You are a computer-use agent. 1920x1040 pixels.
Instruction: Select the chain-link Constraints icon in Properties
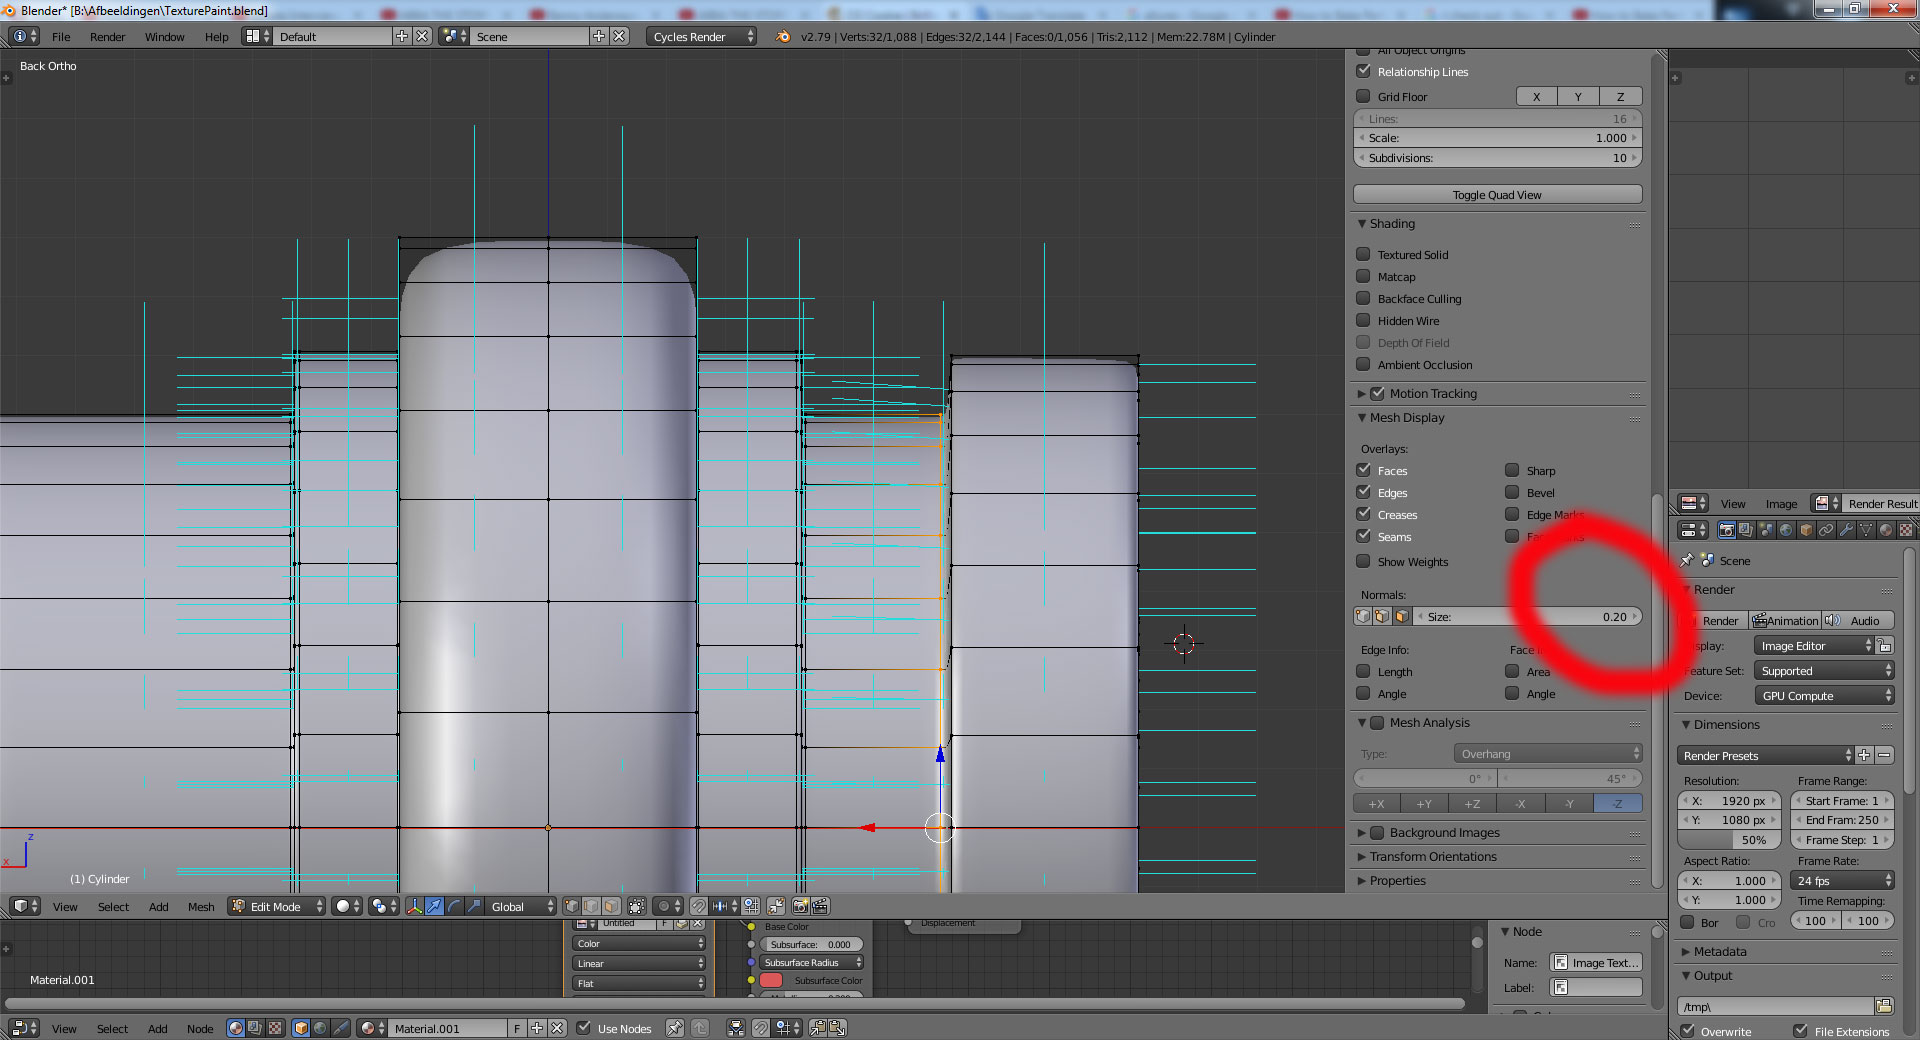1826,530
